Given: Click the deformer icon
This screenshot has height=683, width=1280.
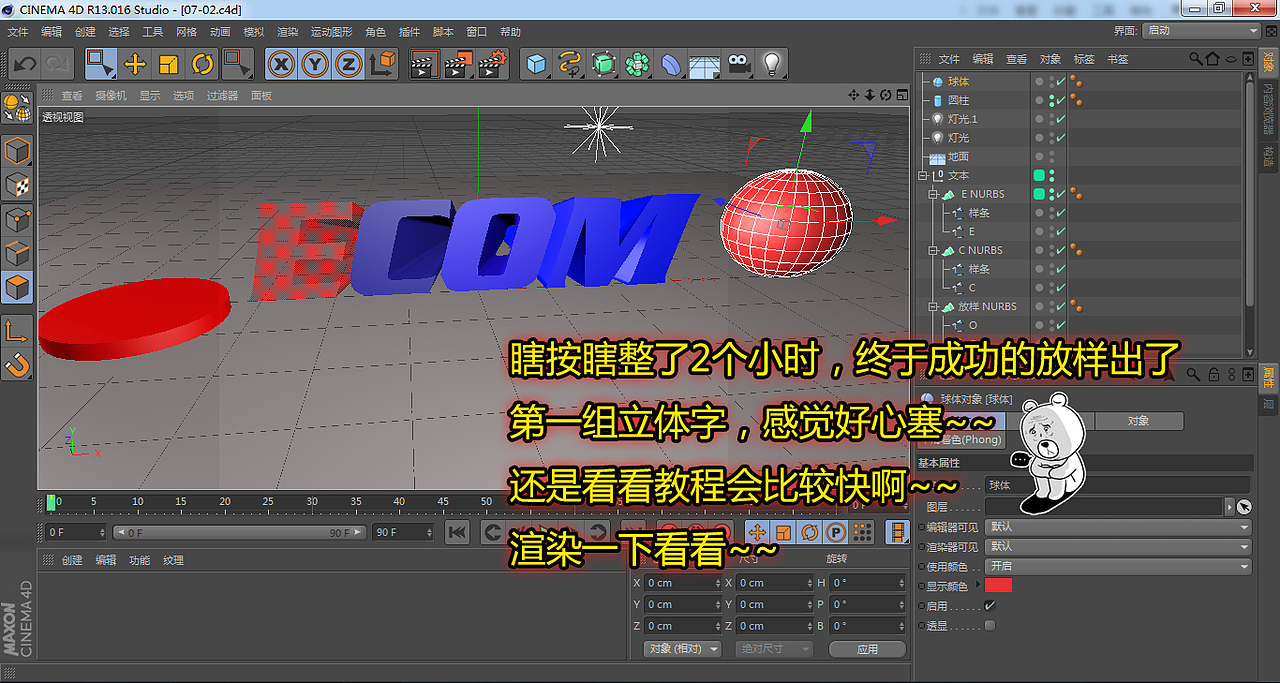Looking at the screenshot, I should (671, 65).
